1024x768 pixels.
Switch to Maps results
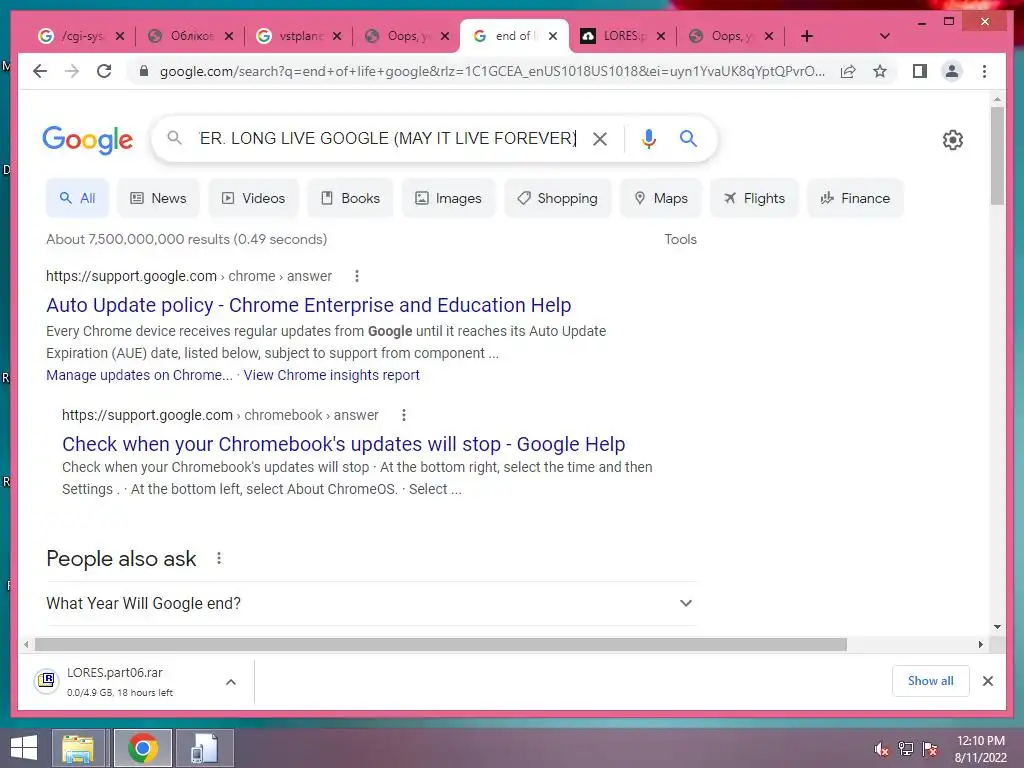pyautogui.click(x=661, y=198)
